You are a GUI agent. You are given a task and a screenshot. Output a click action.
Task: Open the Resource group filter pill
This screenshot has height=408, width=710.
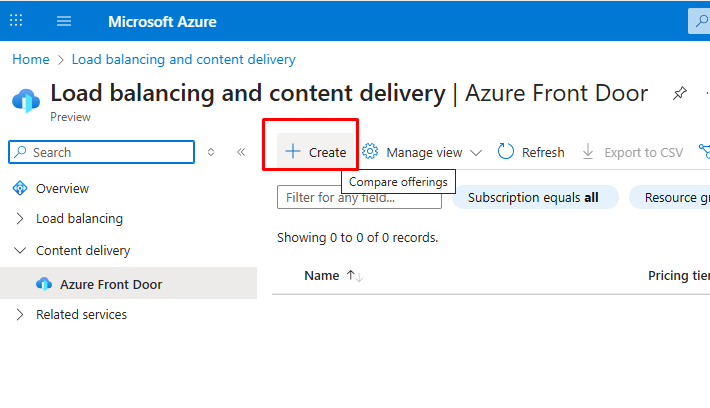point(670,197)
